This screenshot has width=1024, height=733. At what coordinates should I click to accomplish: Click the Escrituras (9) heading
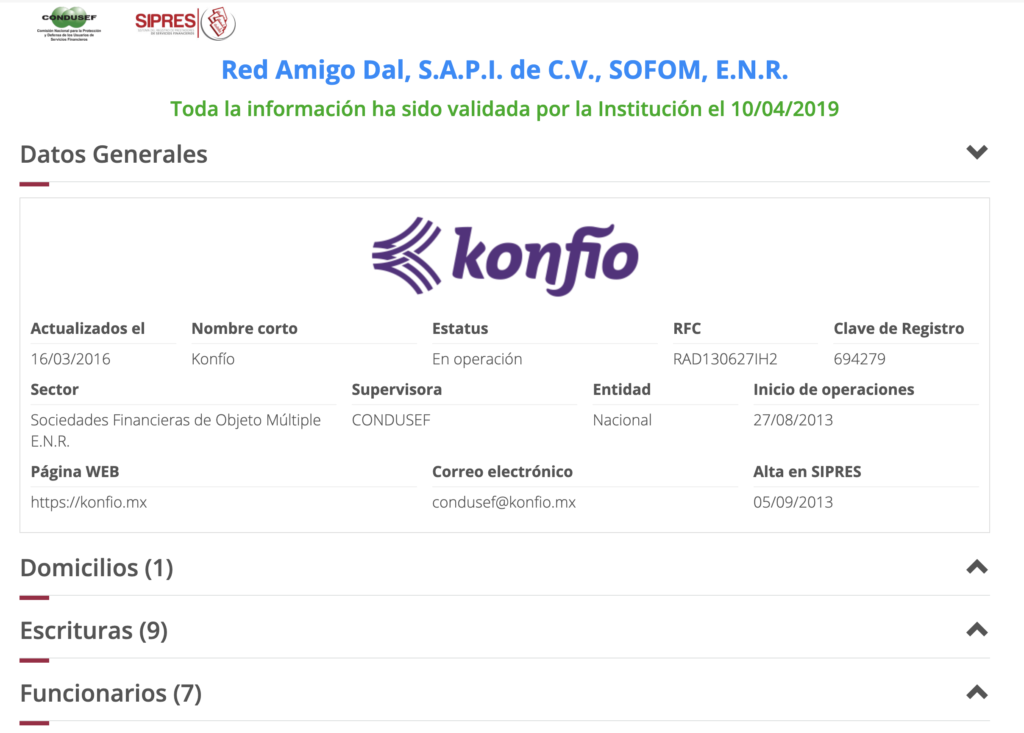(94, 630)
